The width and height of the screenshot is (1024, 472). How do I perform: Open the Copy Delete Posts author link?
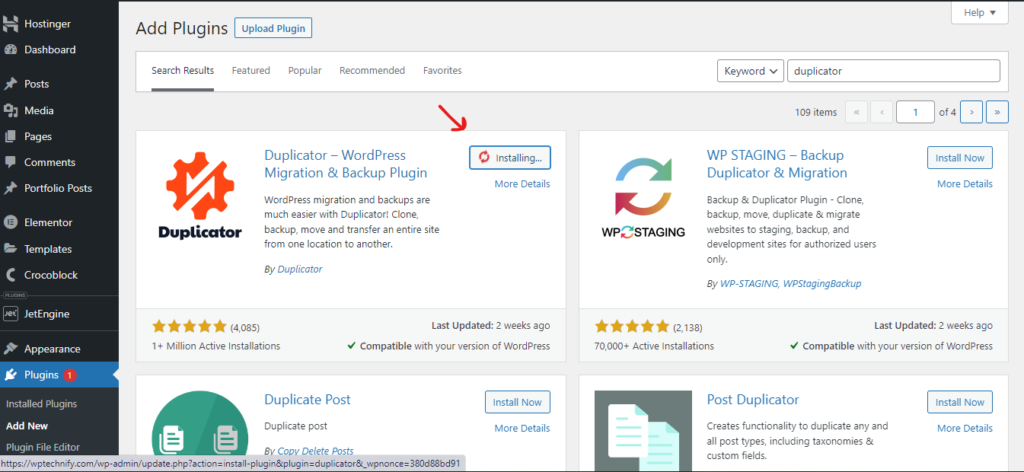pyautogui.click(x=315, y=451)
